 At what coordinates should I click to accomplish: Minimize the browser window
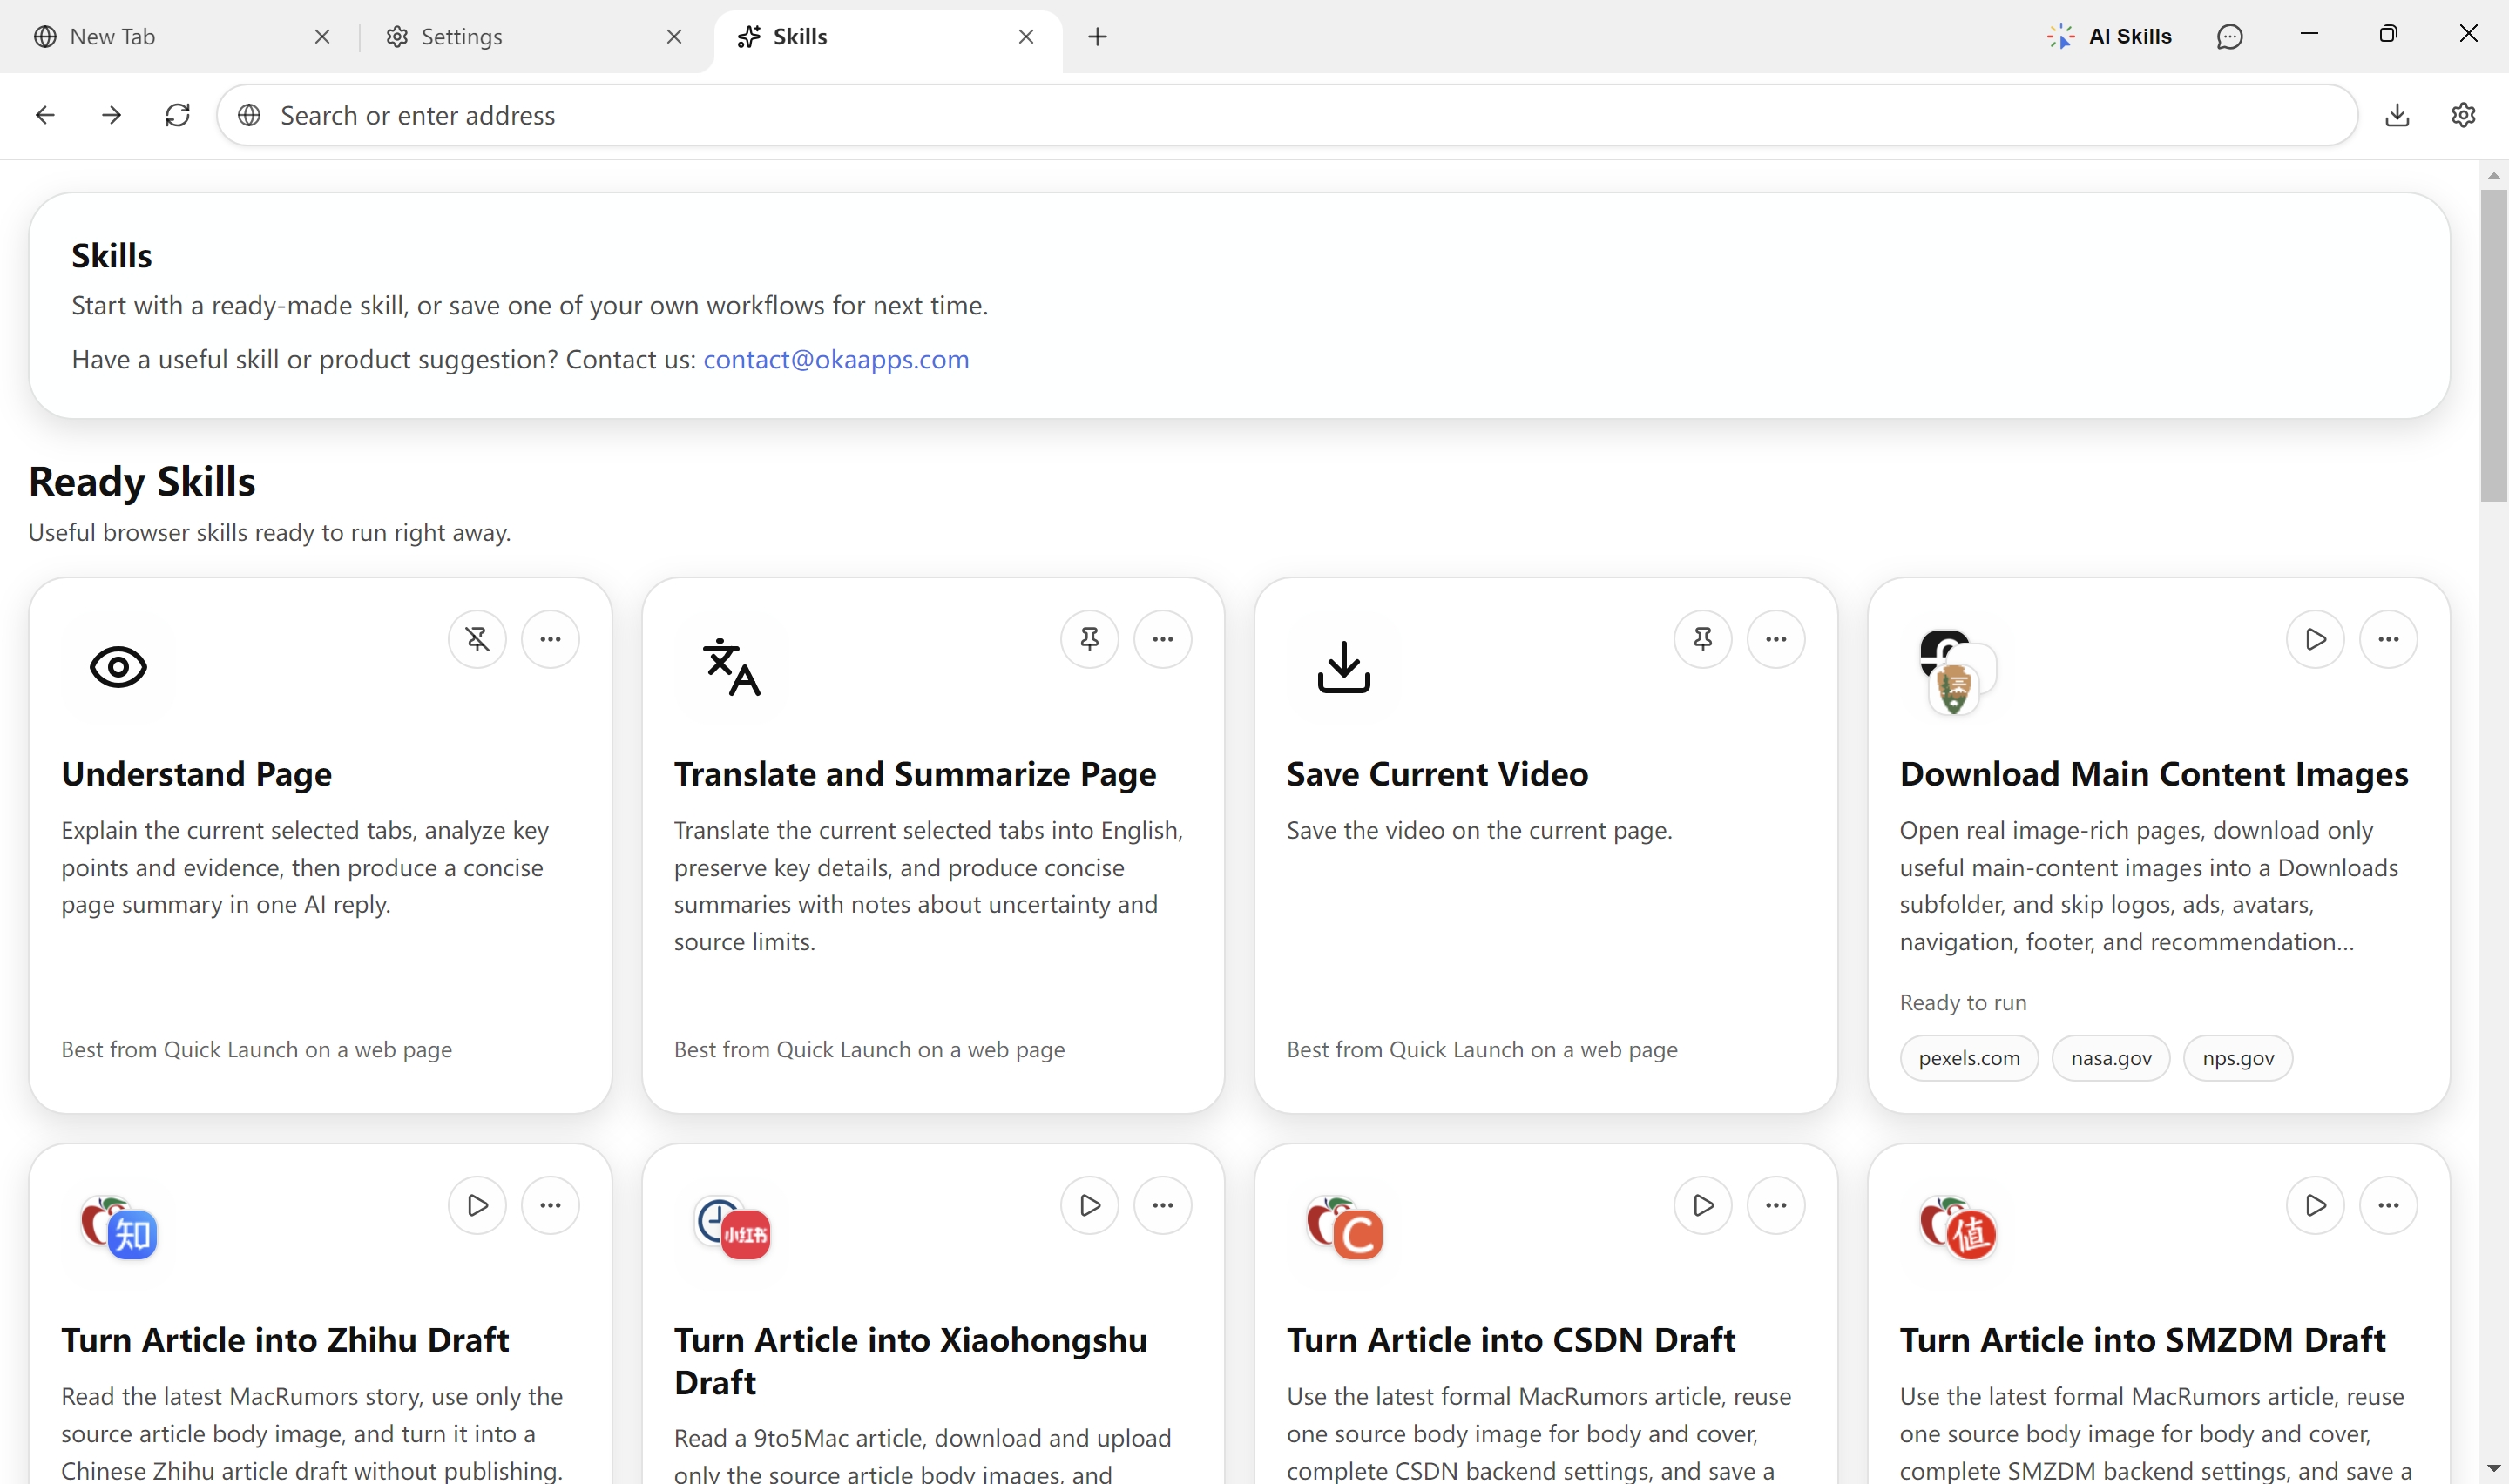2308,34
